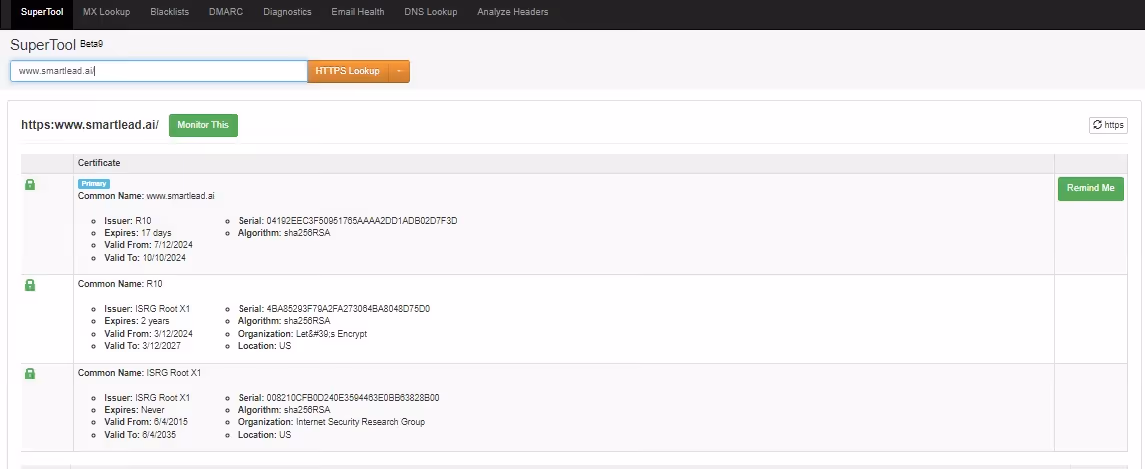Open Email Health from the navigation bar
Image resolution: width=1145 pixels, height=469 pixels.
coord(358,12)
